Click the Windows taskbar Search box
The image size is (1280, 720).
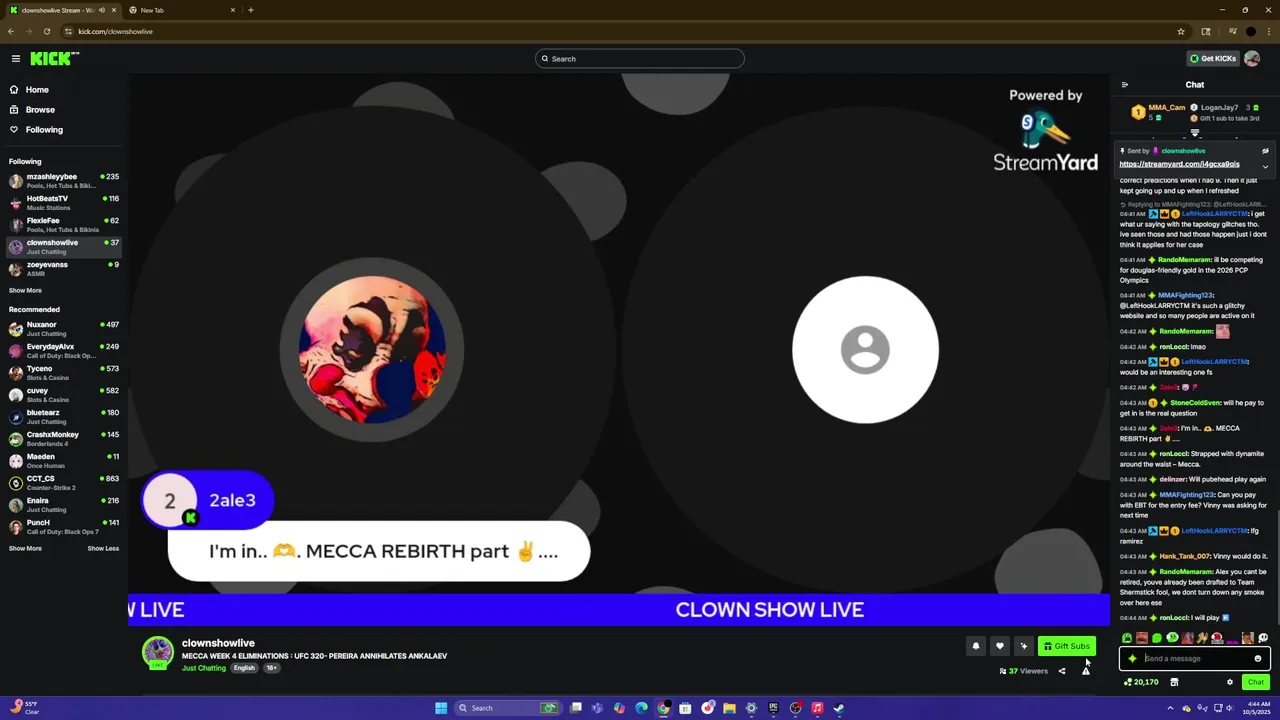tap(507, 708)
